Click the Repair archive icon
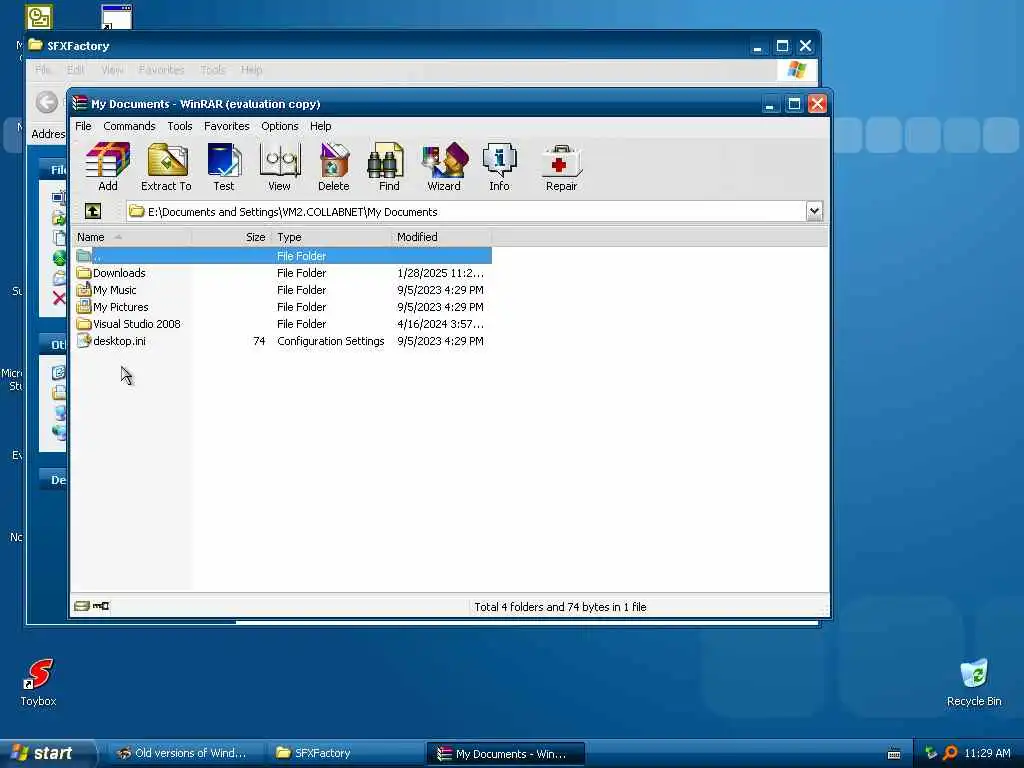Screen dimensions: 1024x768 coord(562,167)
